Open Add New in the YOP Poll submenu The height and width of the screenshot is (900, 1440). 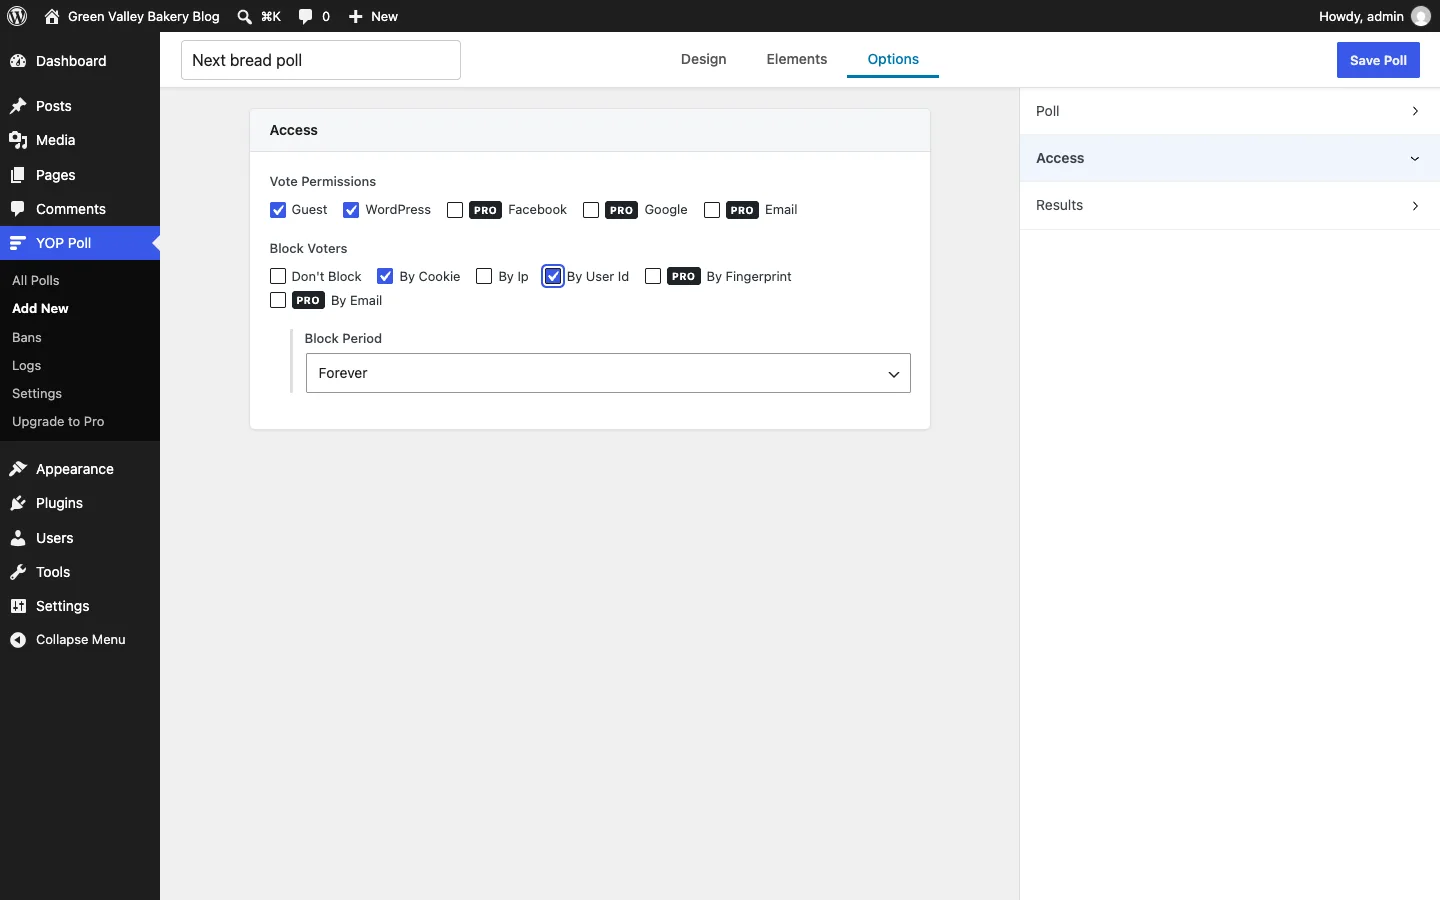tap(40, 308)
